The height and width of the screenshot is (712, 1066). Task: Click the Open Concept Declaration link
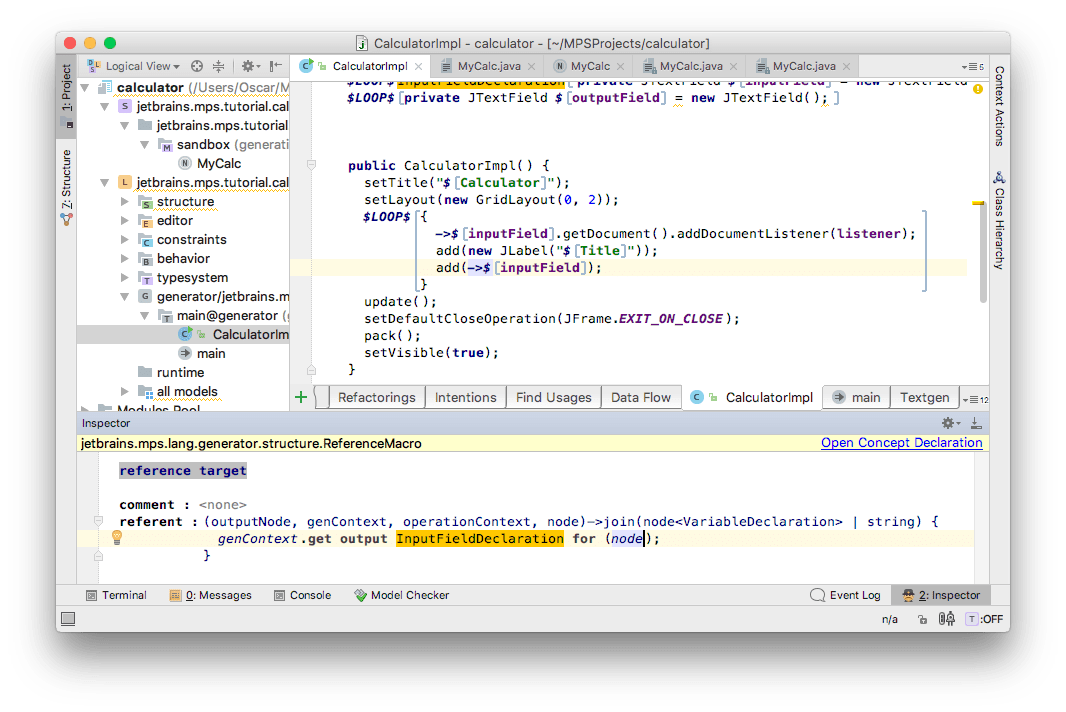tap(901, 443)
